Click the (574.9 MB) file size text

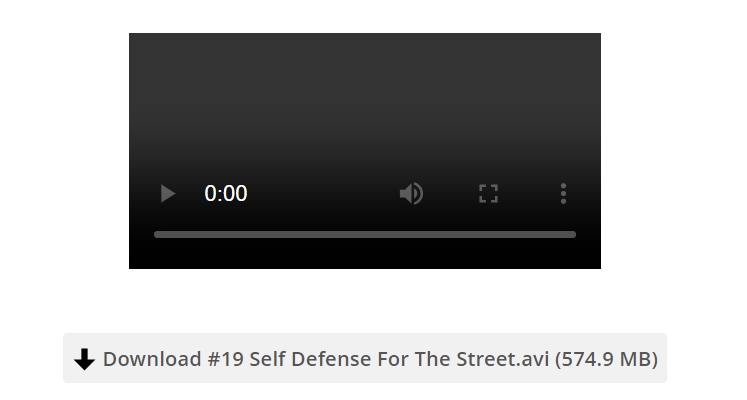click(606, 360)
